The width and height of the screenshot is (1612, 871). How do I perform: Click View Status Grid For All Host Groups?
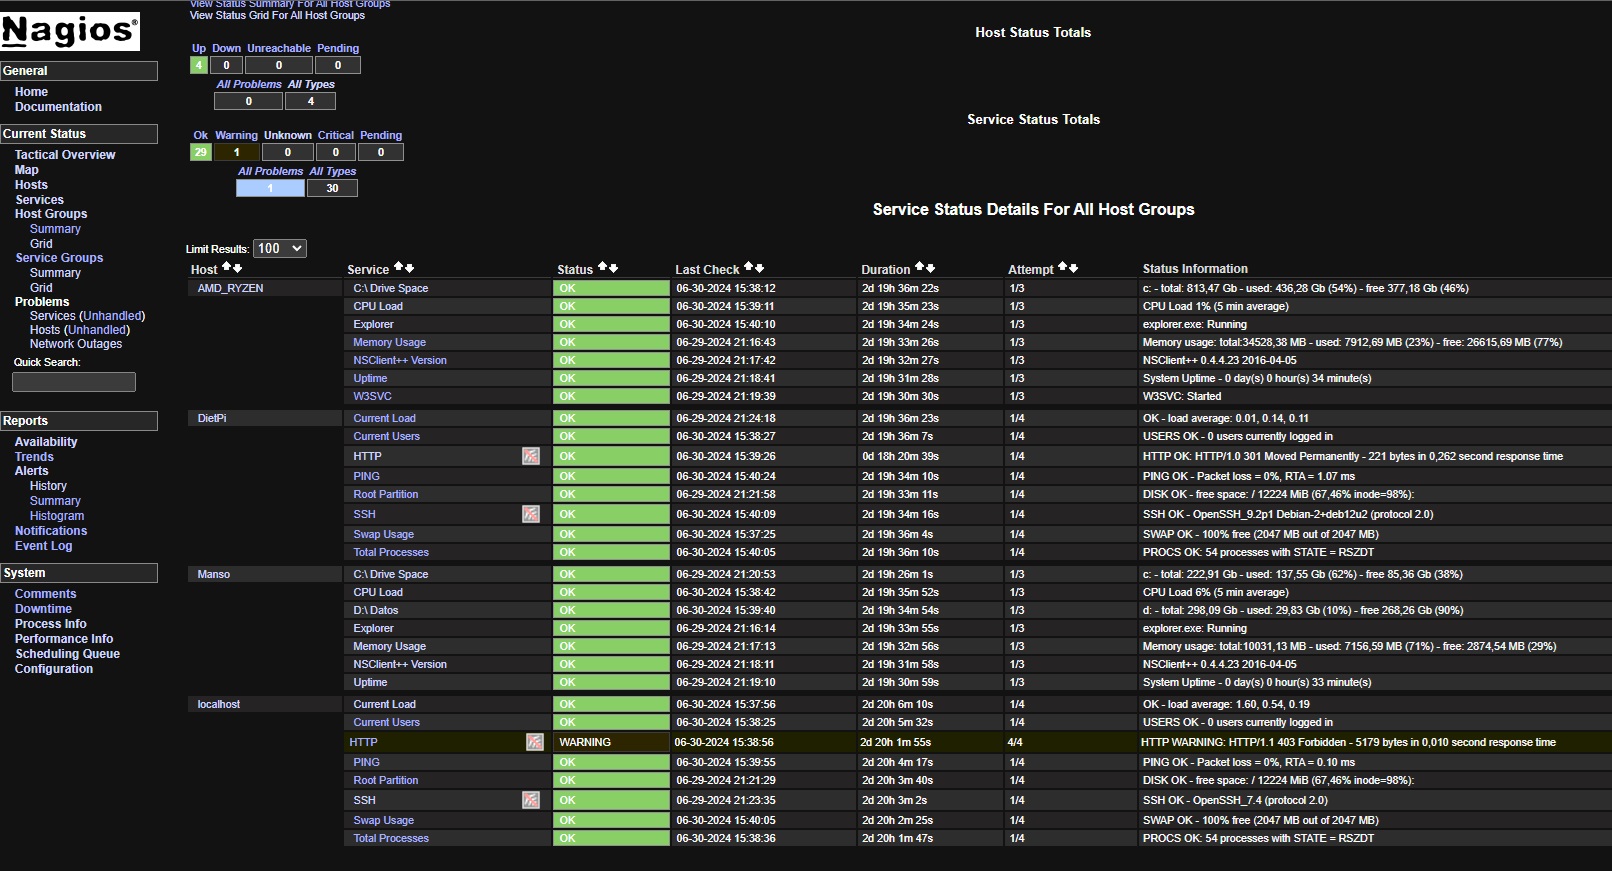(x=277, y=15)
